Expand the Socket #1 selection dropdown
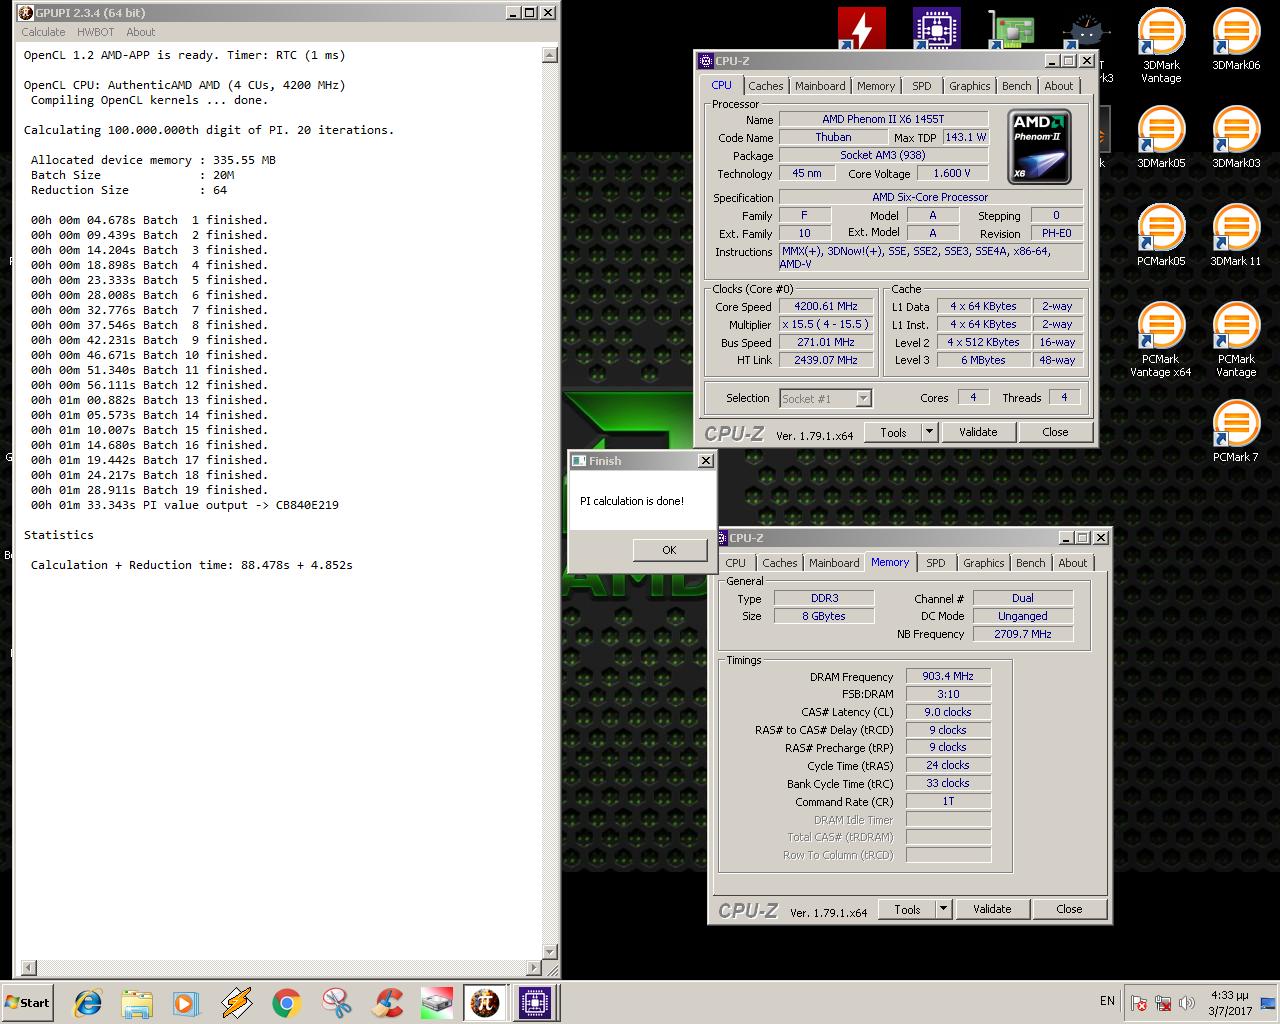This screenshot has width=1280, height=1024. (x=863, y=398)
